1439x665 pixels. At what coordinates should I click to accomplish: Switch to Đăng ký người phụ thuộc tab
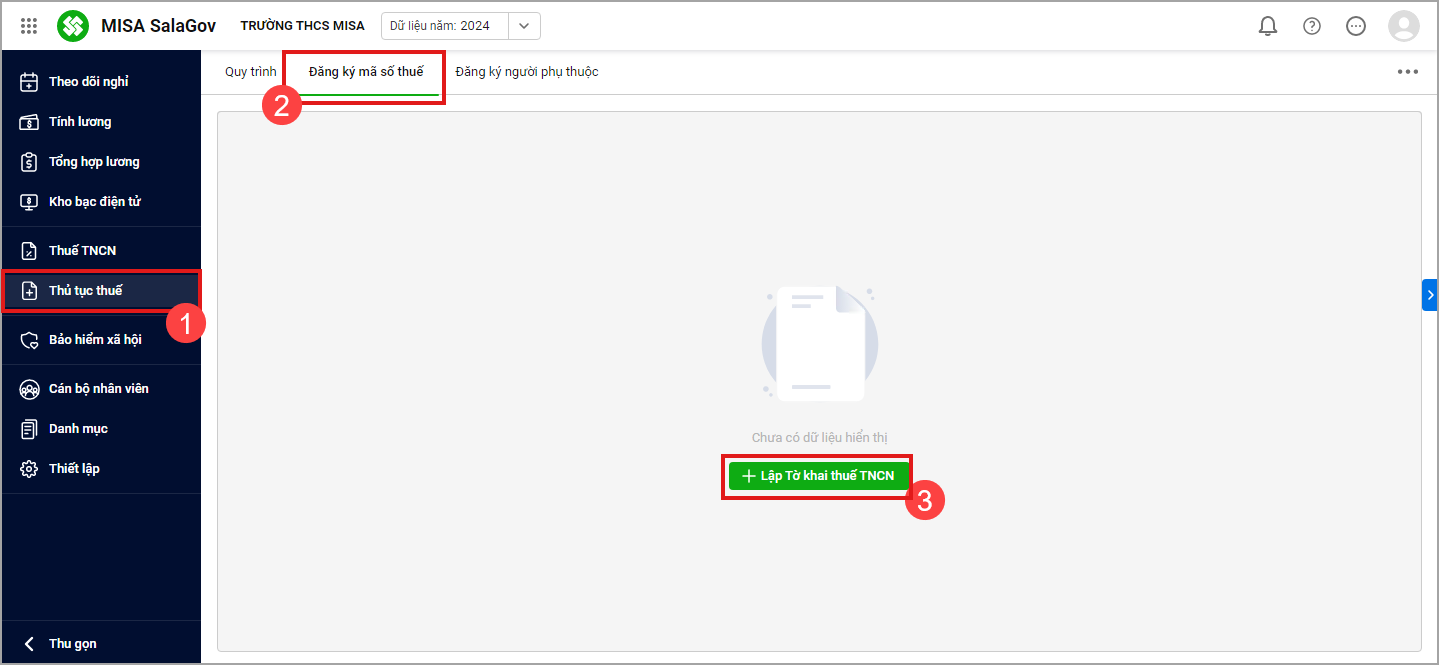[526, 72]
